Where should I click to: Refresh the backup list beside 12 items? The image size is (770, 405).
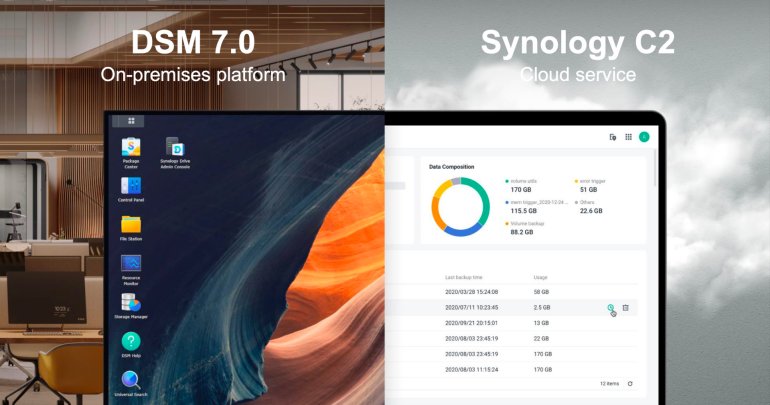click(630, 383)
